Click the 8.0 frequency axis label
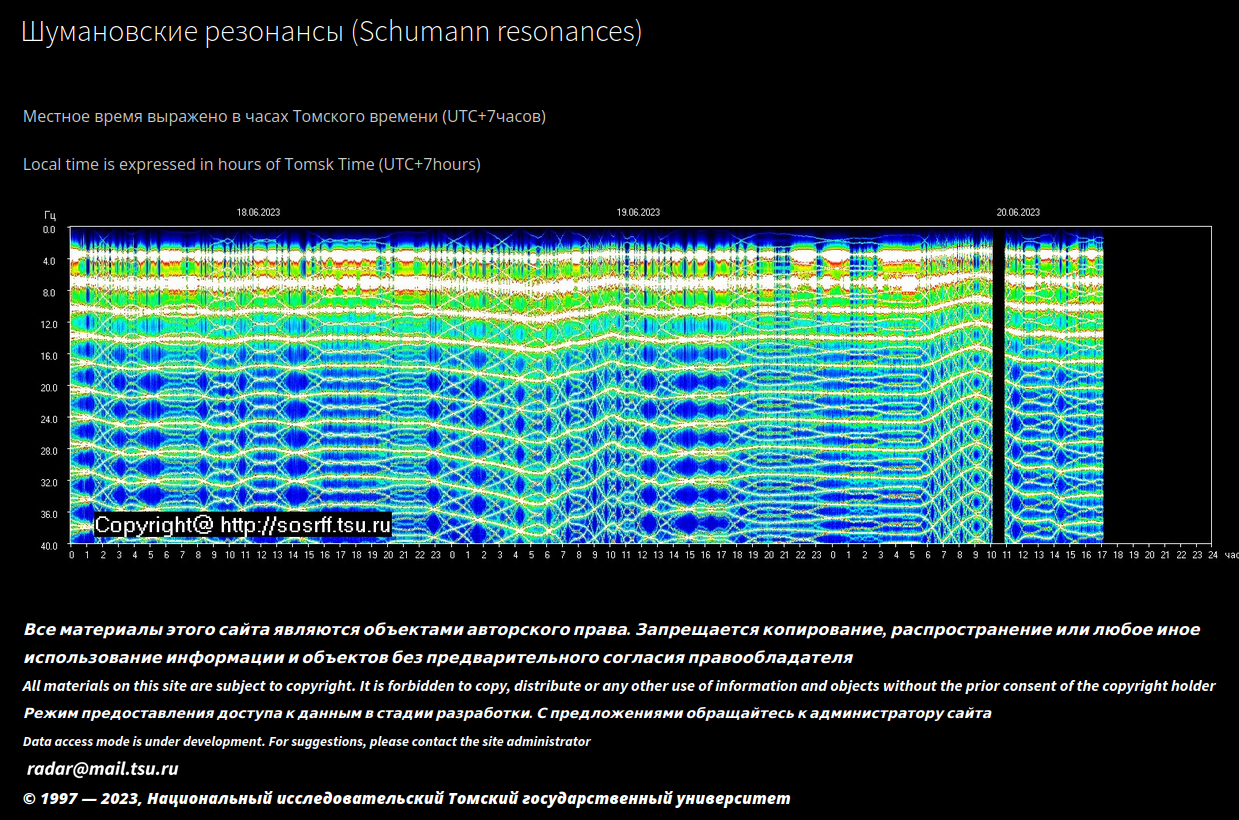The width and height of the screenshot is (1239, 820). 49,293
